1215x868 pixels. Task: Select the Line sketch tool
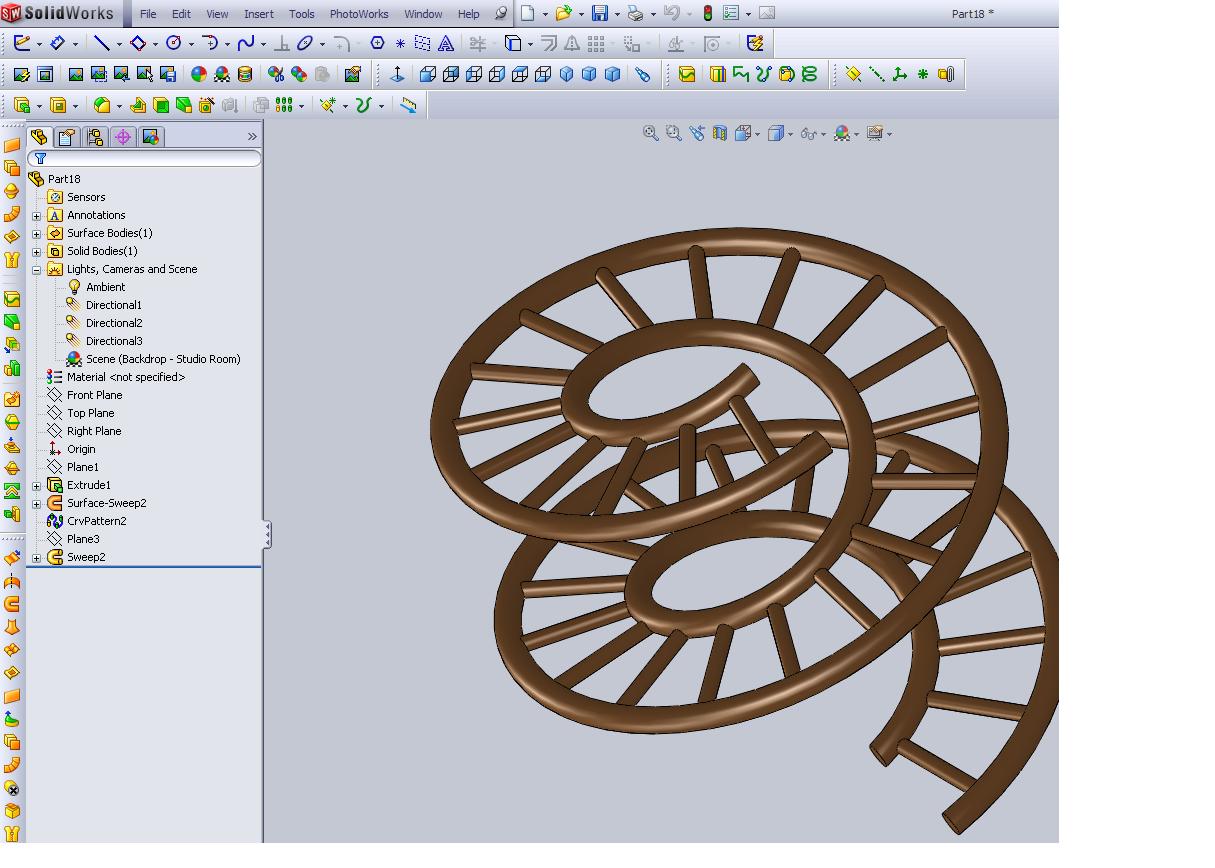[101, 43]
